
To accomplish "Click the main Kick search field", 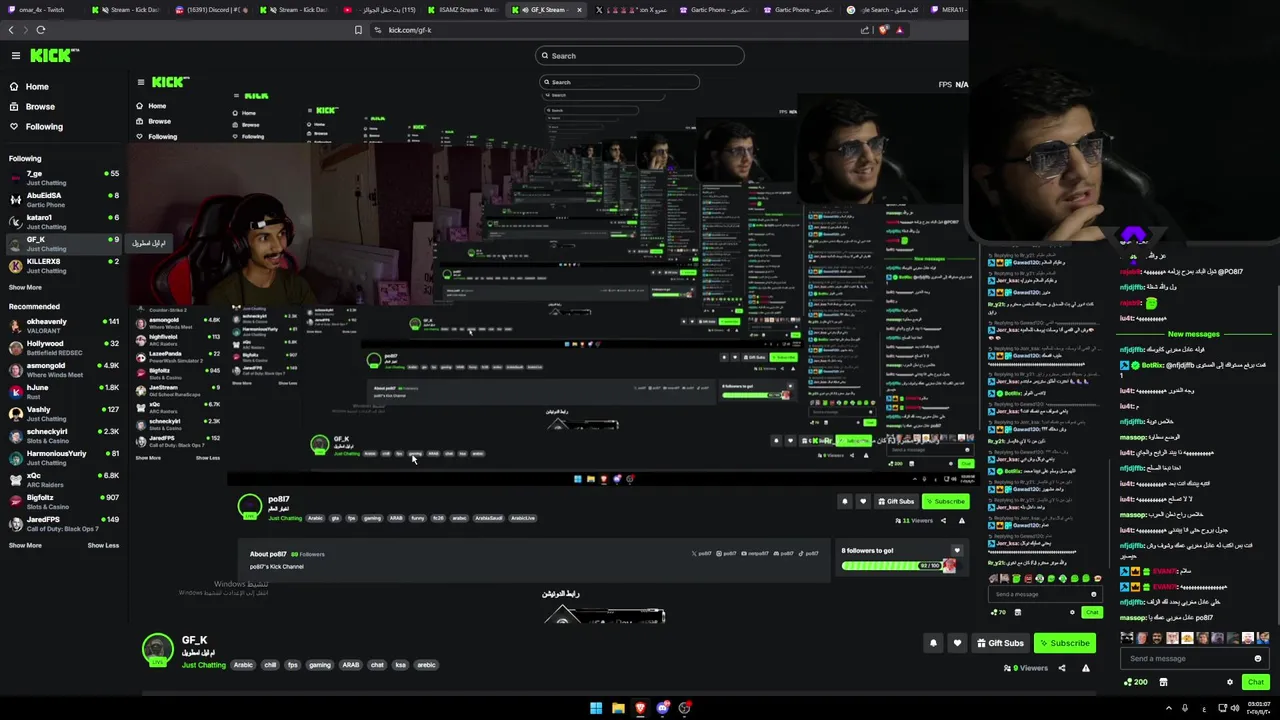I will pyautogui.click(x=640, y=56).
